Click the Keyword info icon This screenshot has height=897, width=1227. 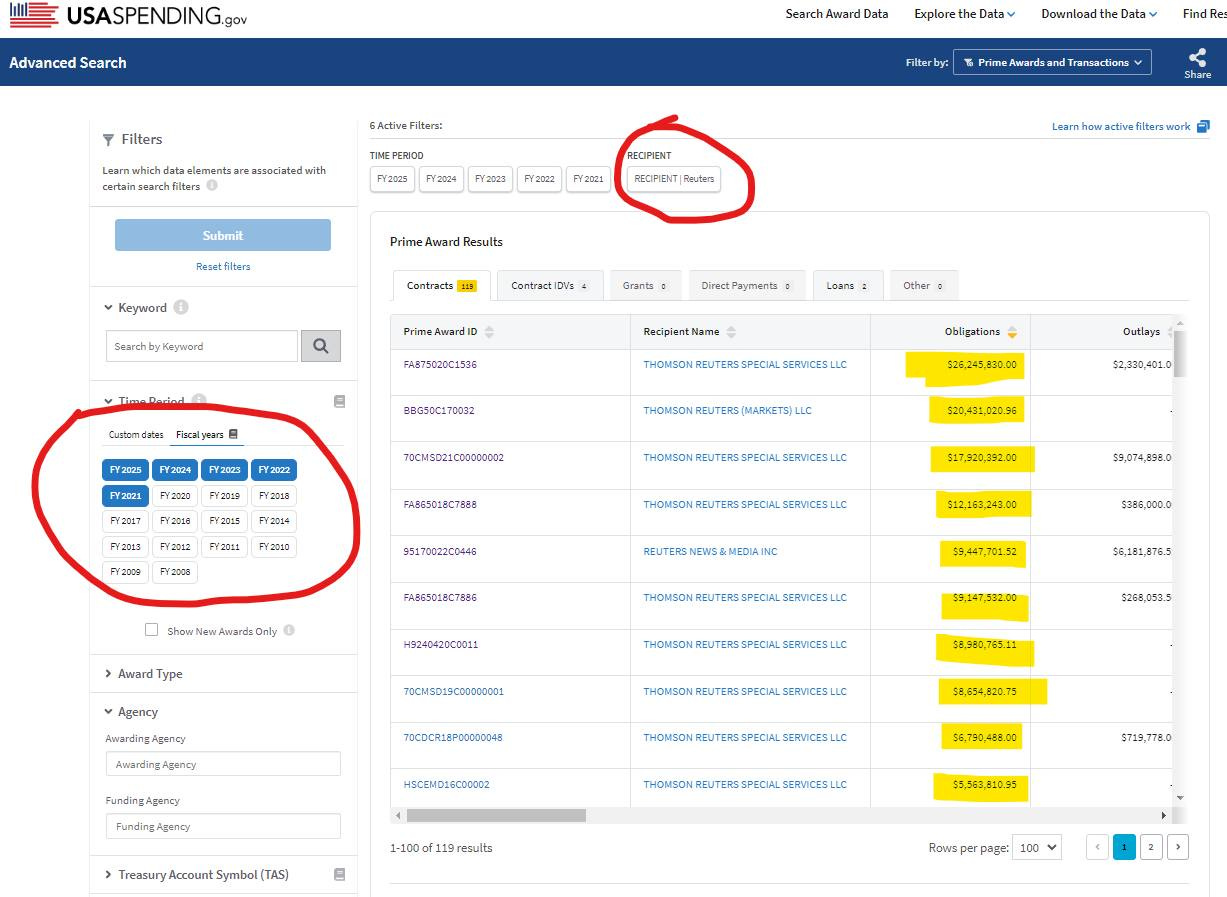tap(181, 307)
